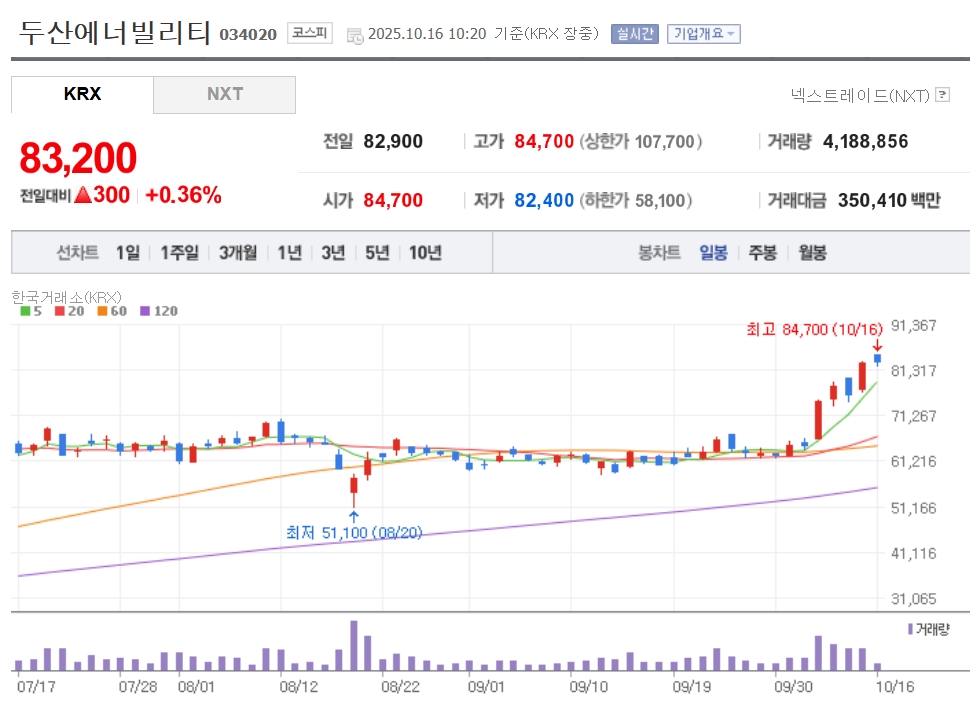Click the 한국거래소(KRX) chart label

(x=67, y=298)
